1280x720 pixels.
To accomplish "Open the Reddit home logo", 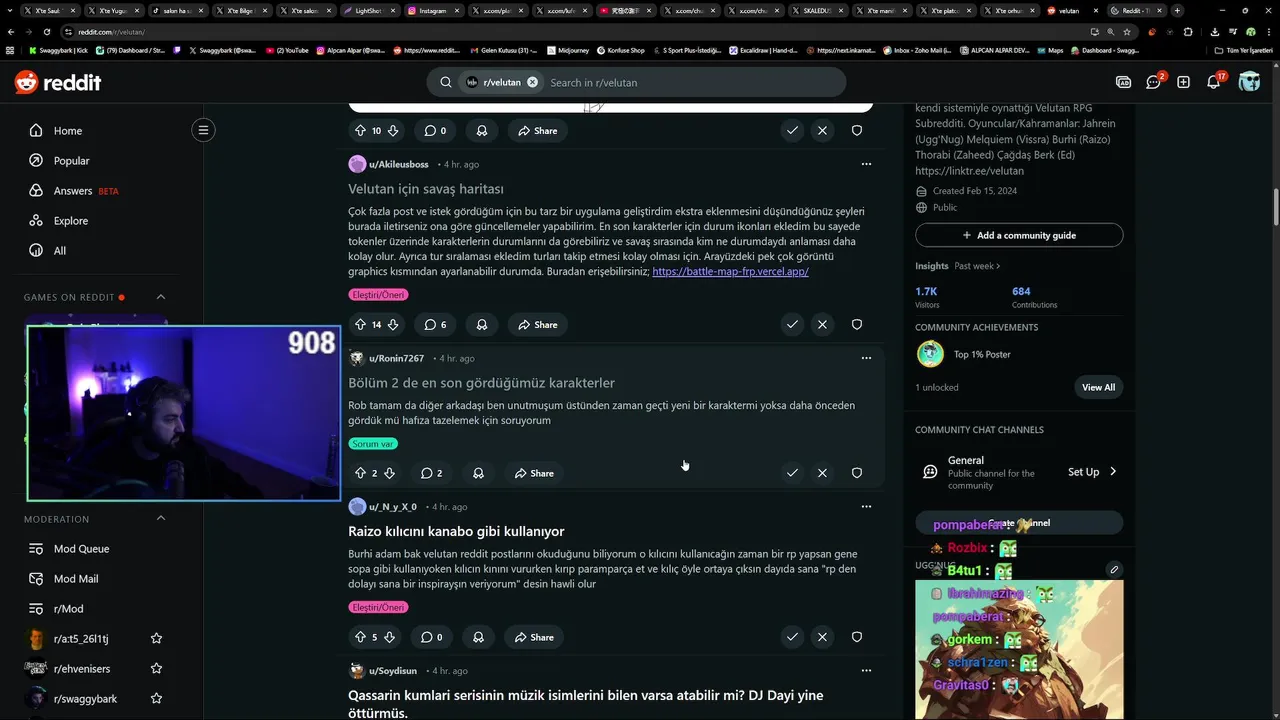I will 58,82.
